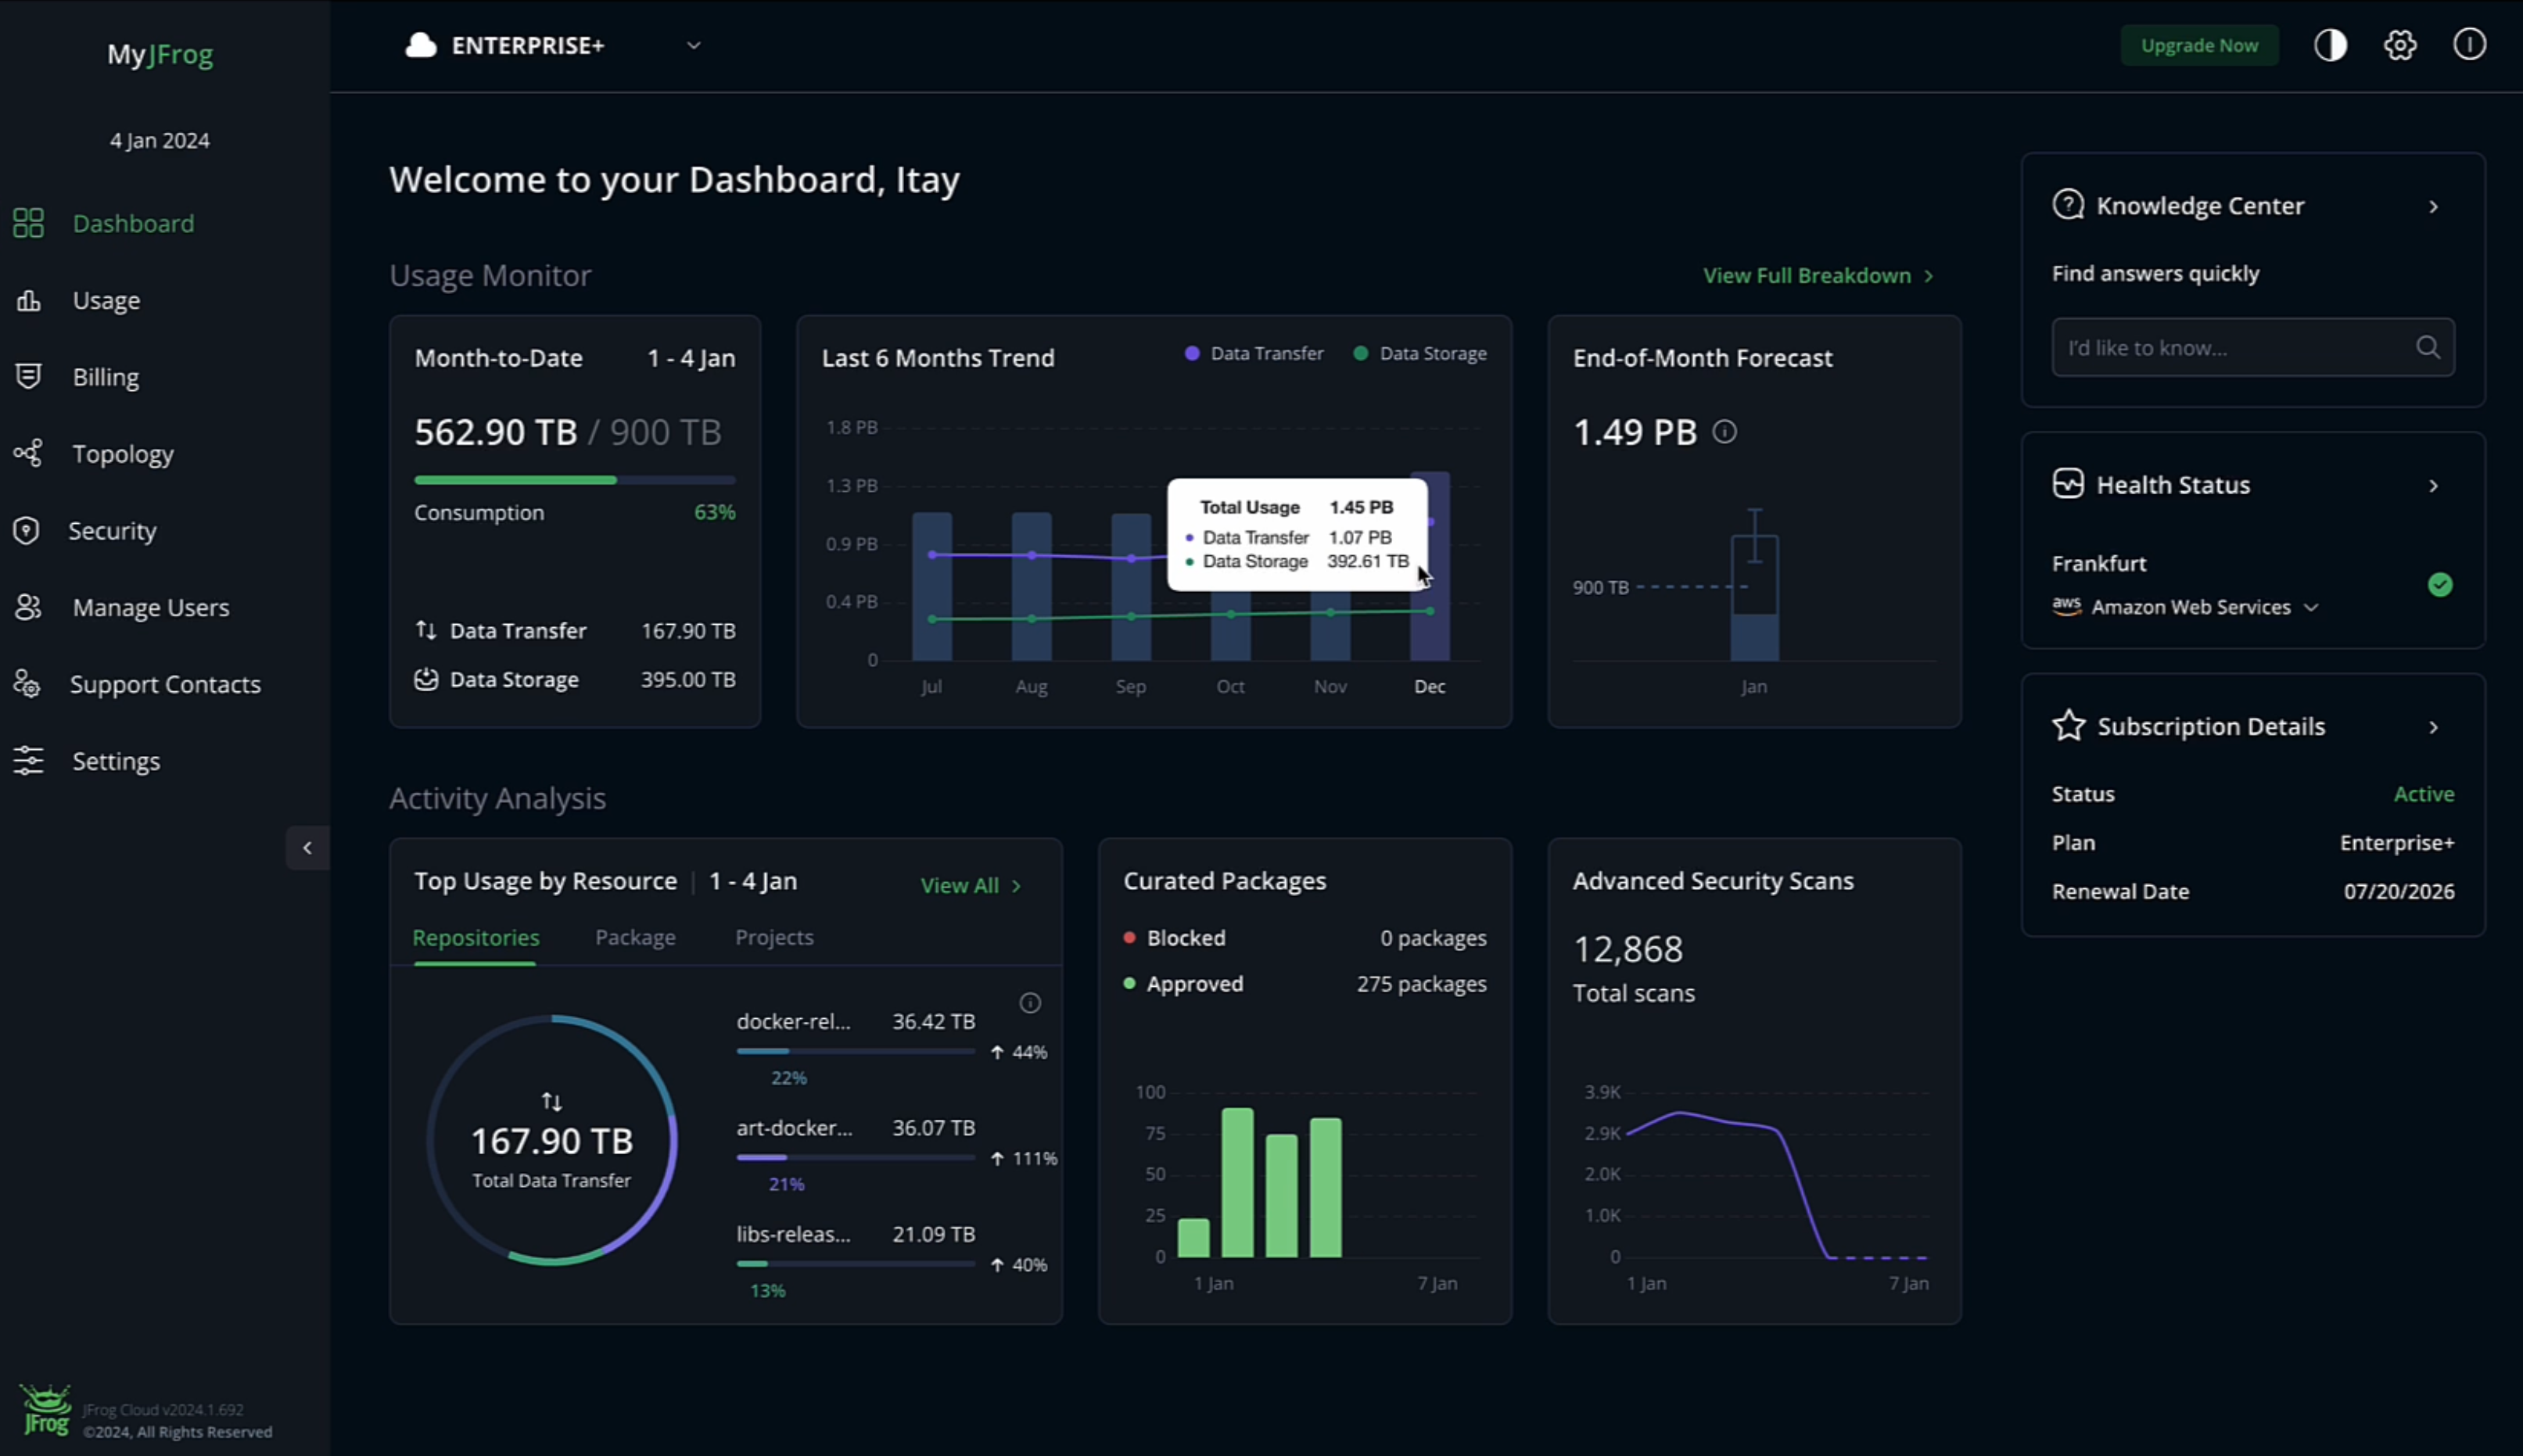Open the ENTERPRISE+ subscription dropdown
The image size is (2523, 1456).
tap(693, 46)
